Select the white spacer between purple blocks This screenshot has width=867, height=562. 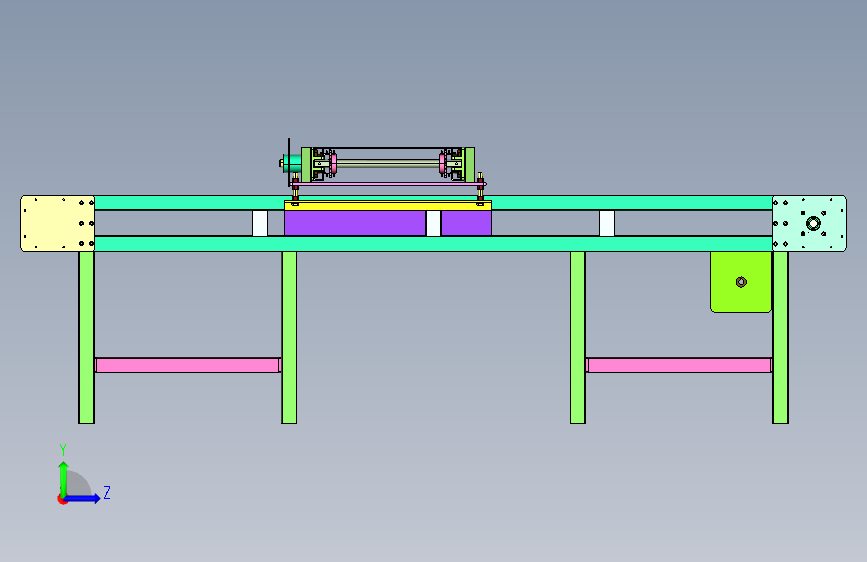coord(434,223)
